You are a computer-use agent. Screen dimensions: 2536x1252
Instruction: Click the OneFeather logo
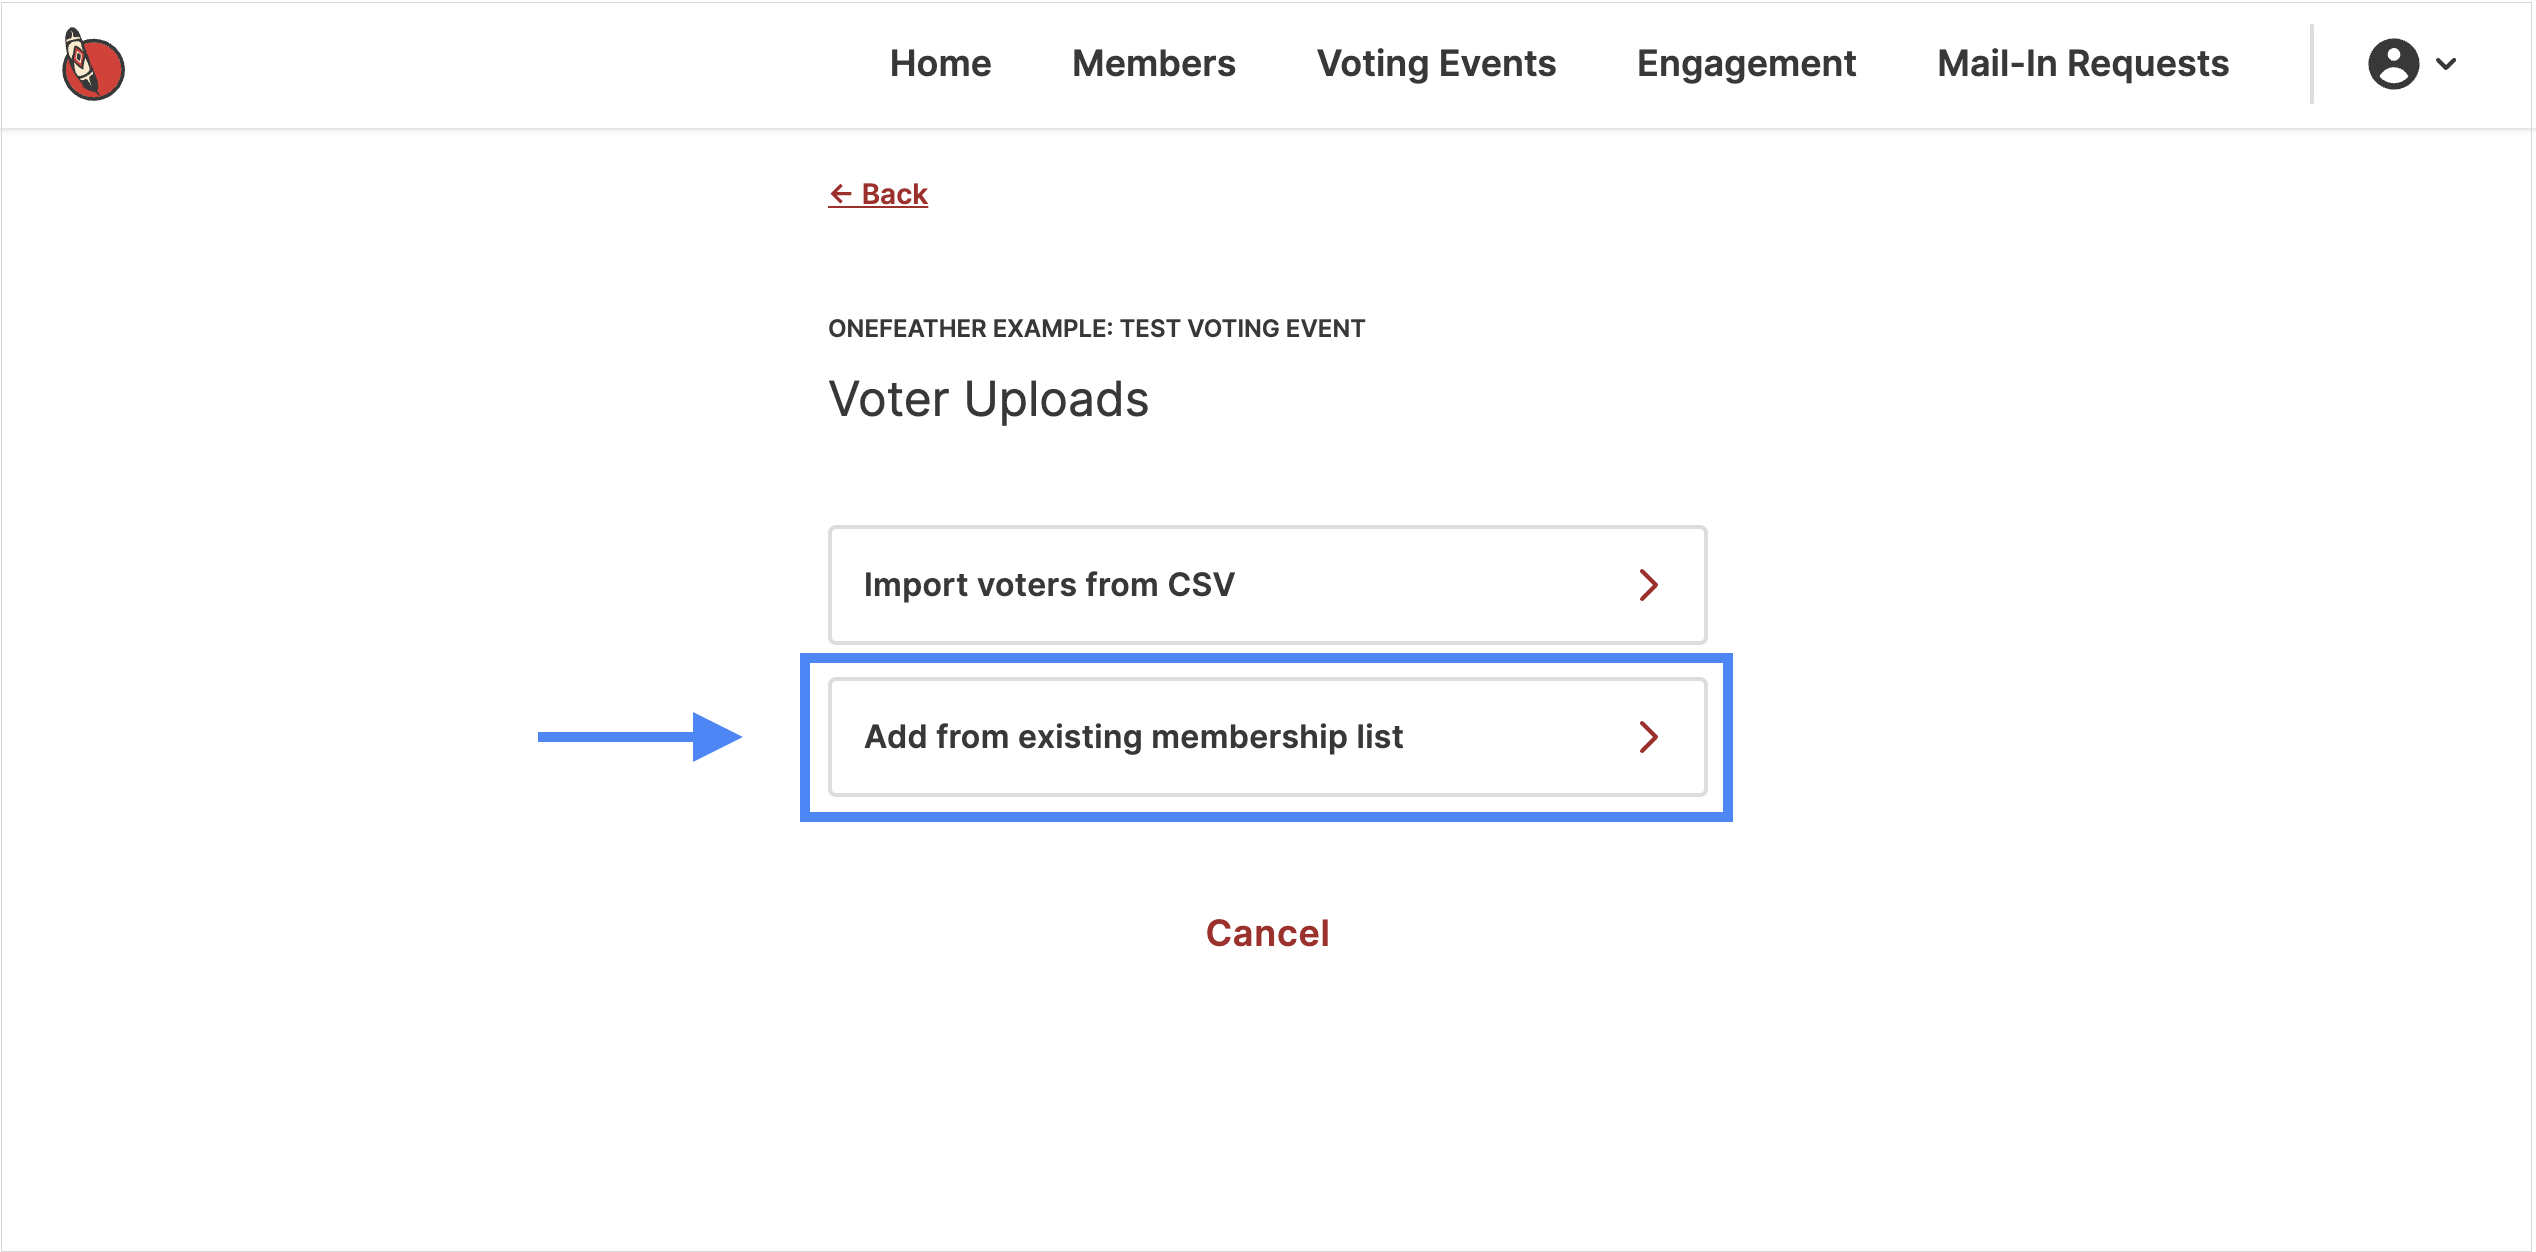[93, 65]
